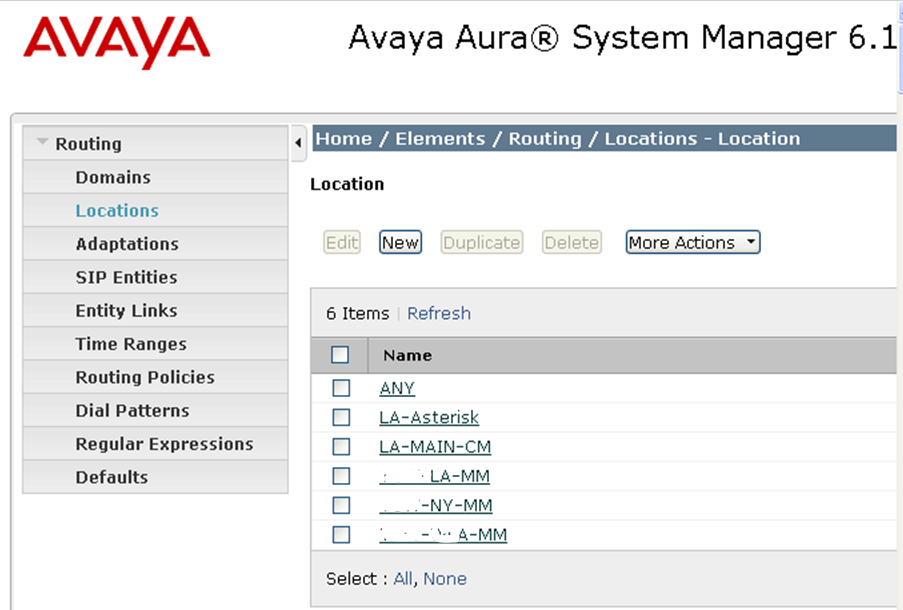Select the LA-MAIN-CM row checkbox
Screen dimensions: 903x610
(x=341, y=446)
